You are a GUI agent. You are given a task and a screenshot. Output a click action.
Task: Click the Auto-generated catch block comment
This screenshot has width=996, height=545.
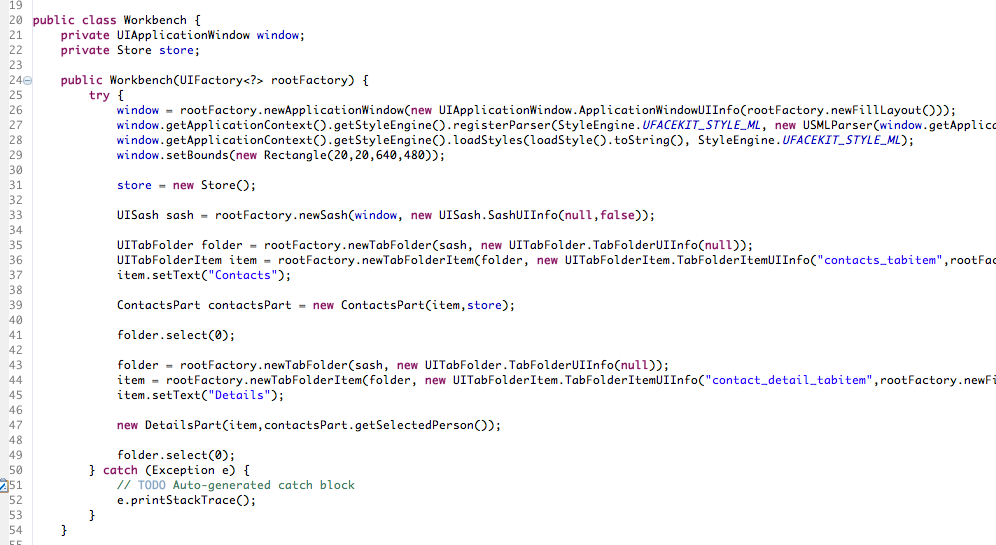pyautogui.click(x=264, y=485)
